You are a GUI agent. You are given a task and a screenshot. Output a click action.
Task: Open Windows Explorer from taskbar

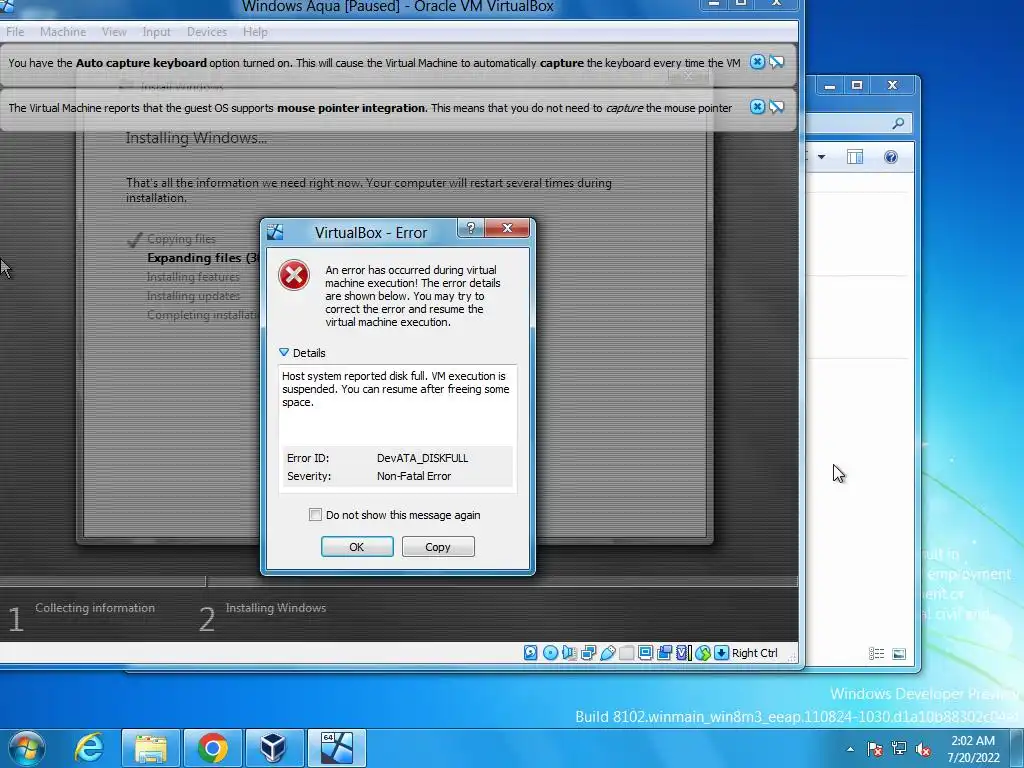click(x=151, y=748)
